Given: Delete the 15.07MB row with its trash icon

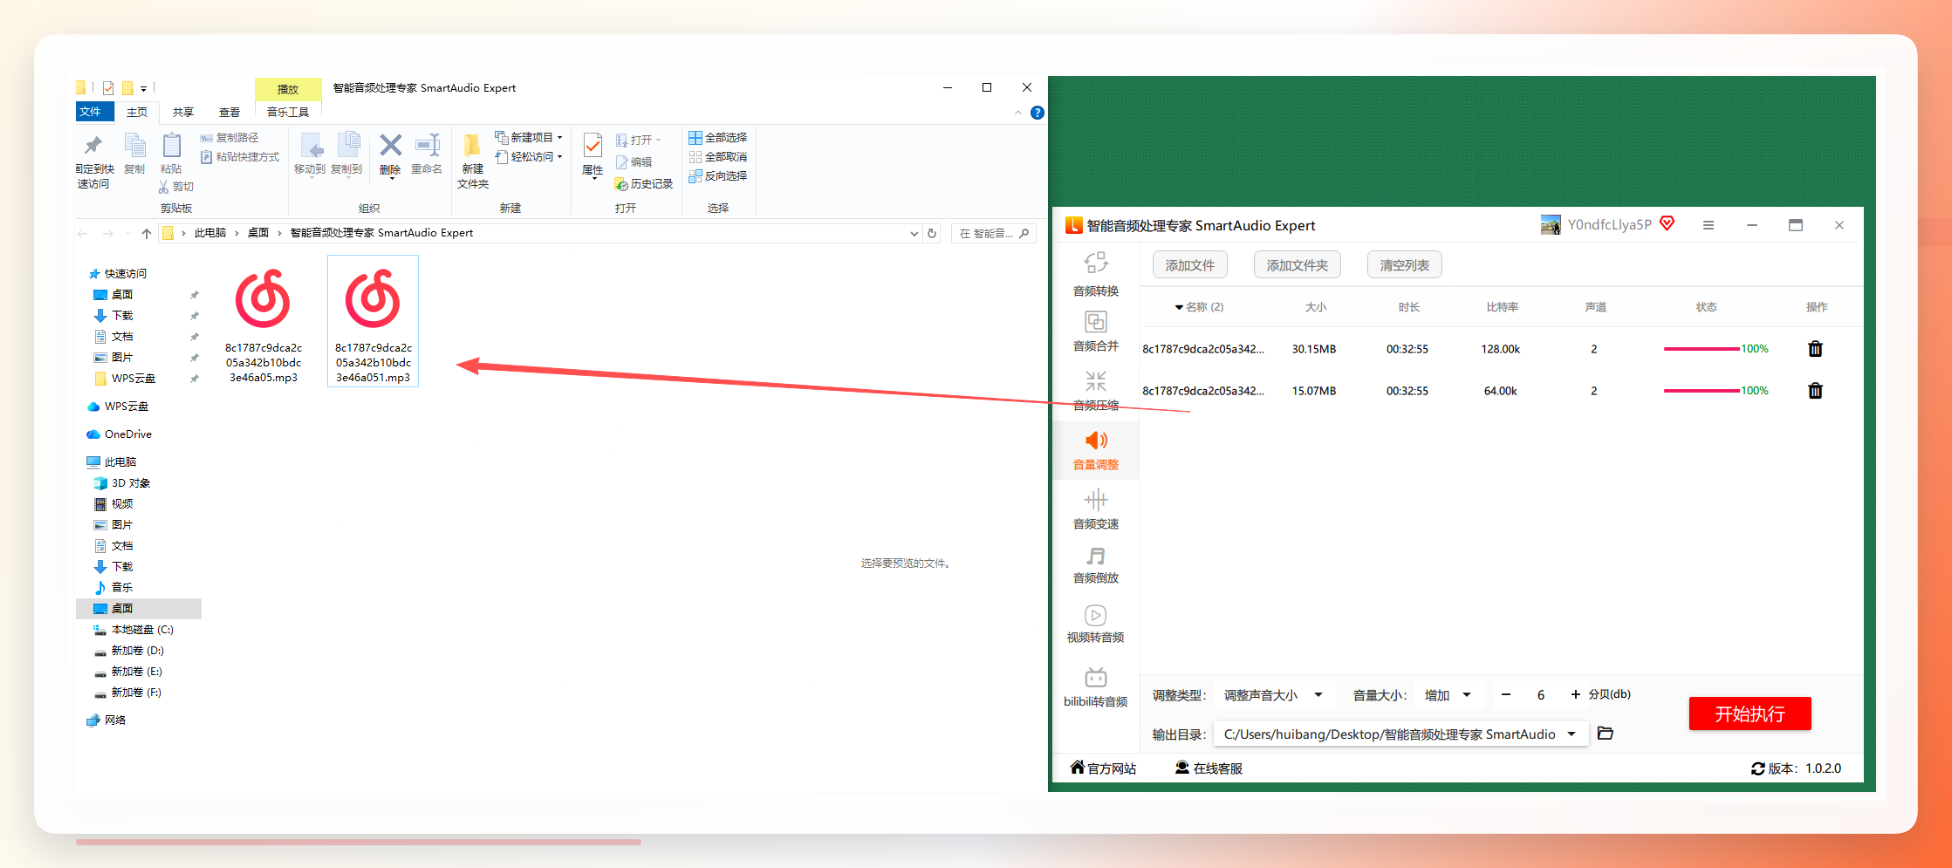Looking at the screenshot, I should (x=1815, y=391).
